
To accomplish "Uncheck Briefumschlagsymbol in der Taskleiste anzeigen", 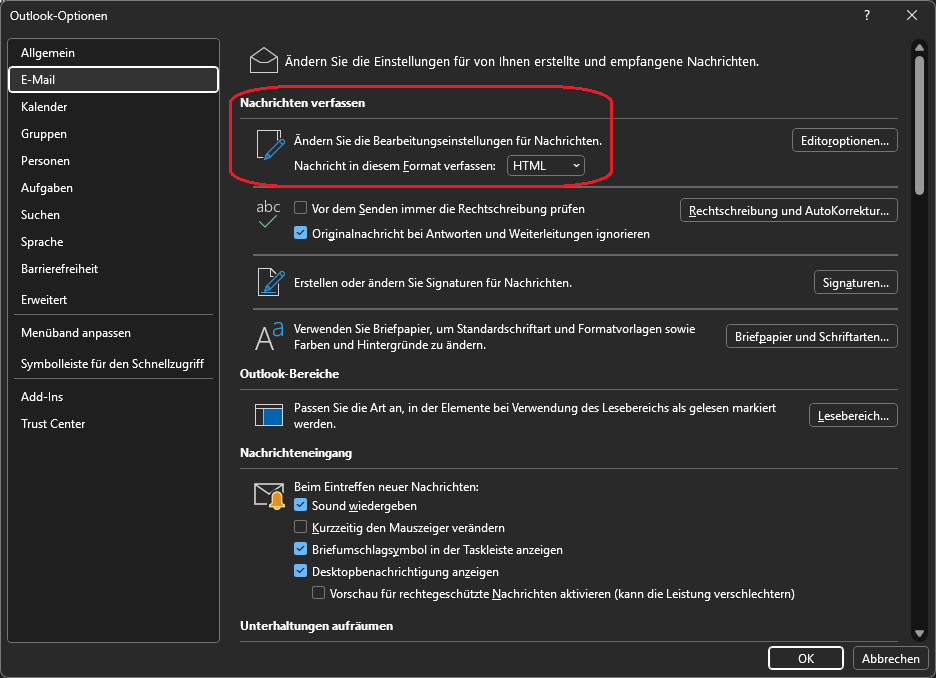I will [300, 548].
